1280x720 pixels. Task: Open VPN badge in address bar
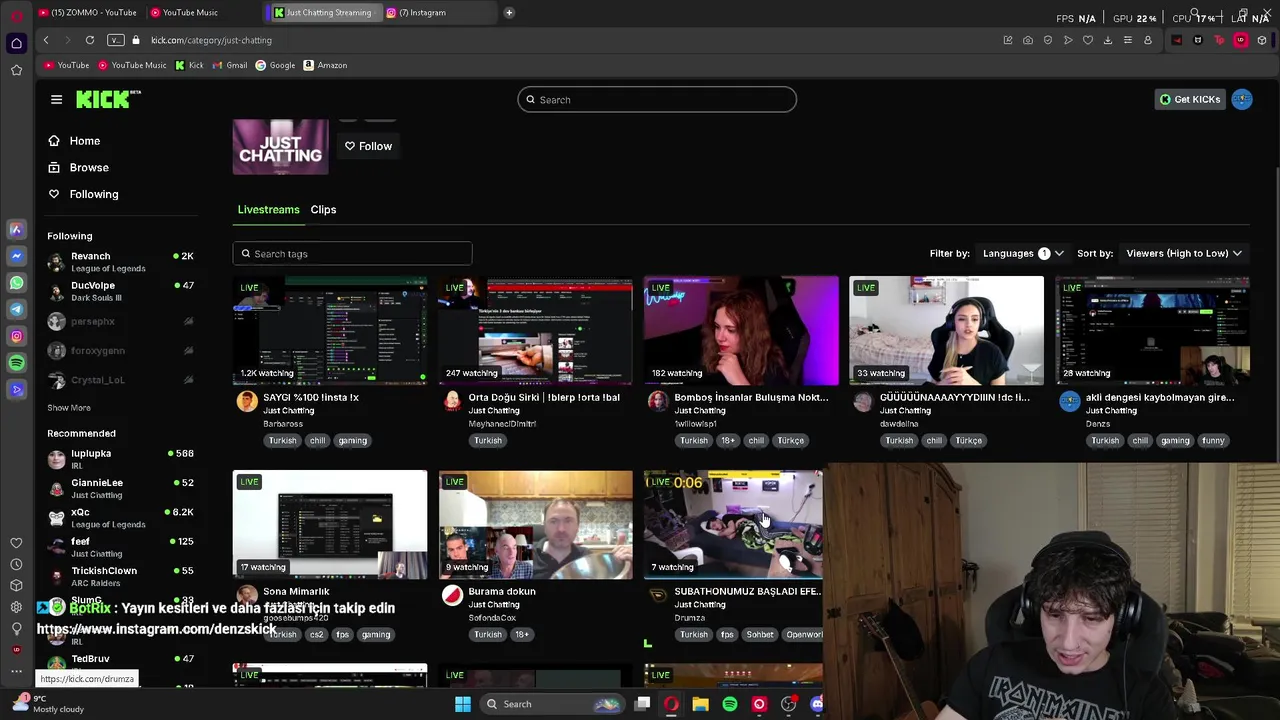tap(116, 40)
